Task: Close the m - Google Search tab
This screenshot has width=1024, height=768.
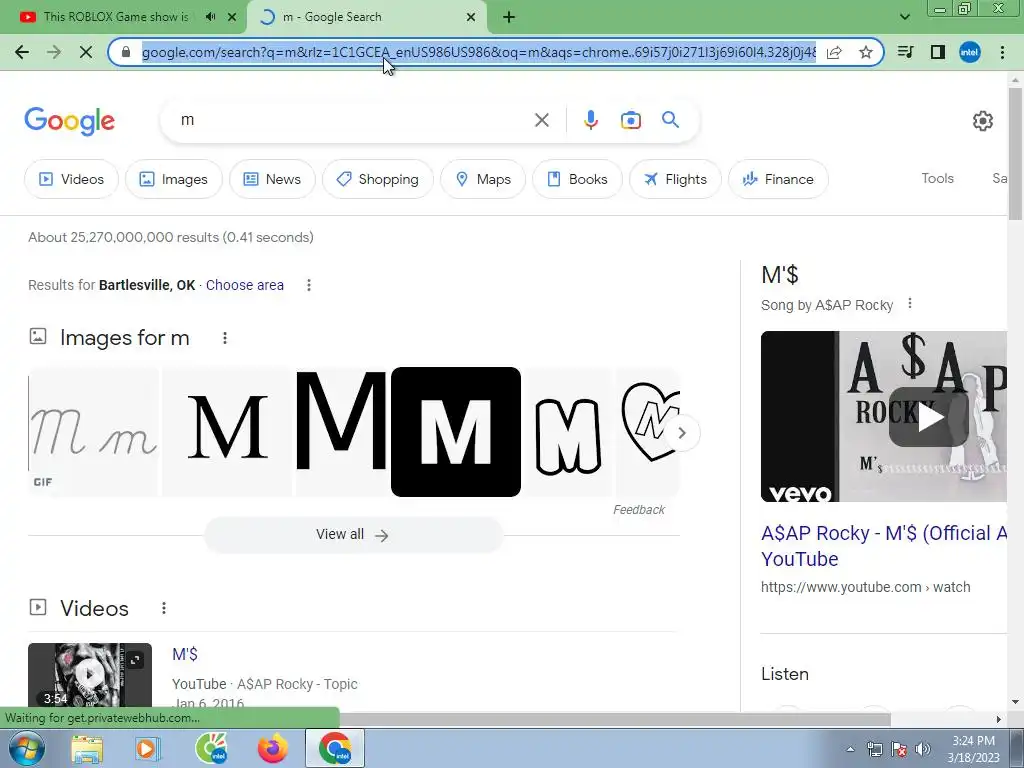Action: [x=471, y=17]
